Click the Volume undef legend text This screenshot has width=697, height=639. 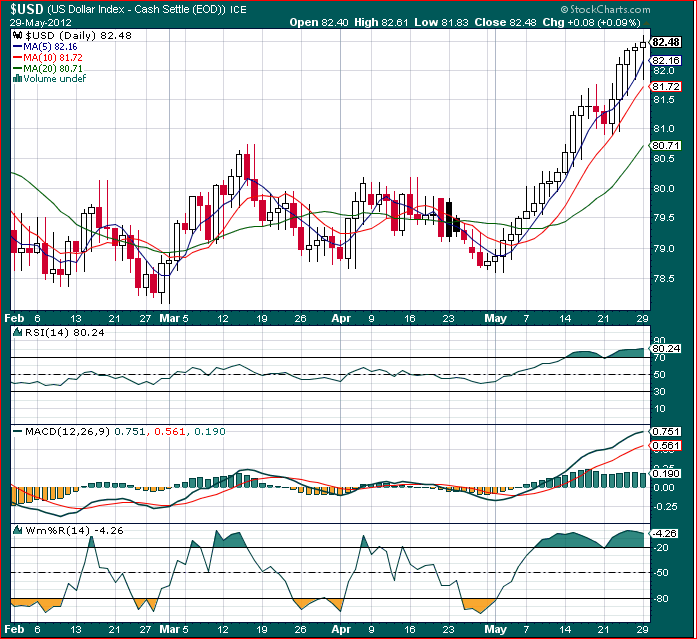coord(54,79)
